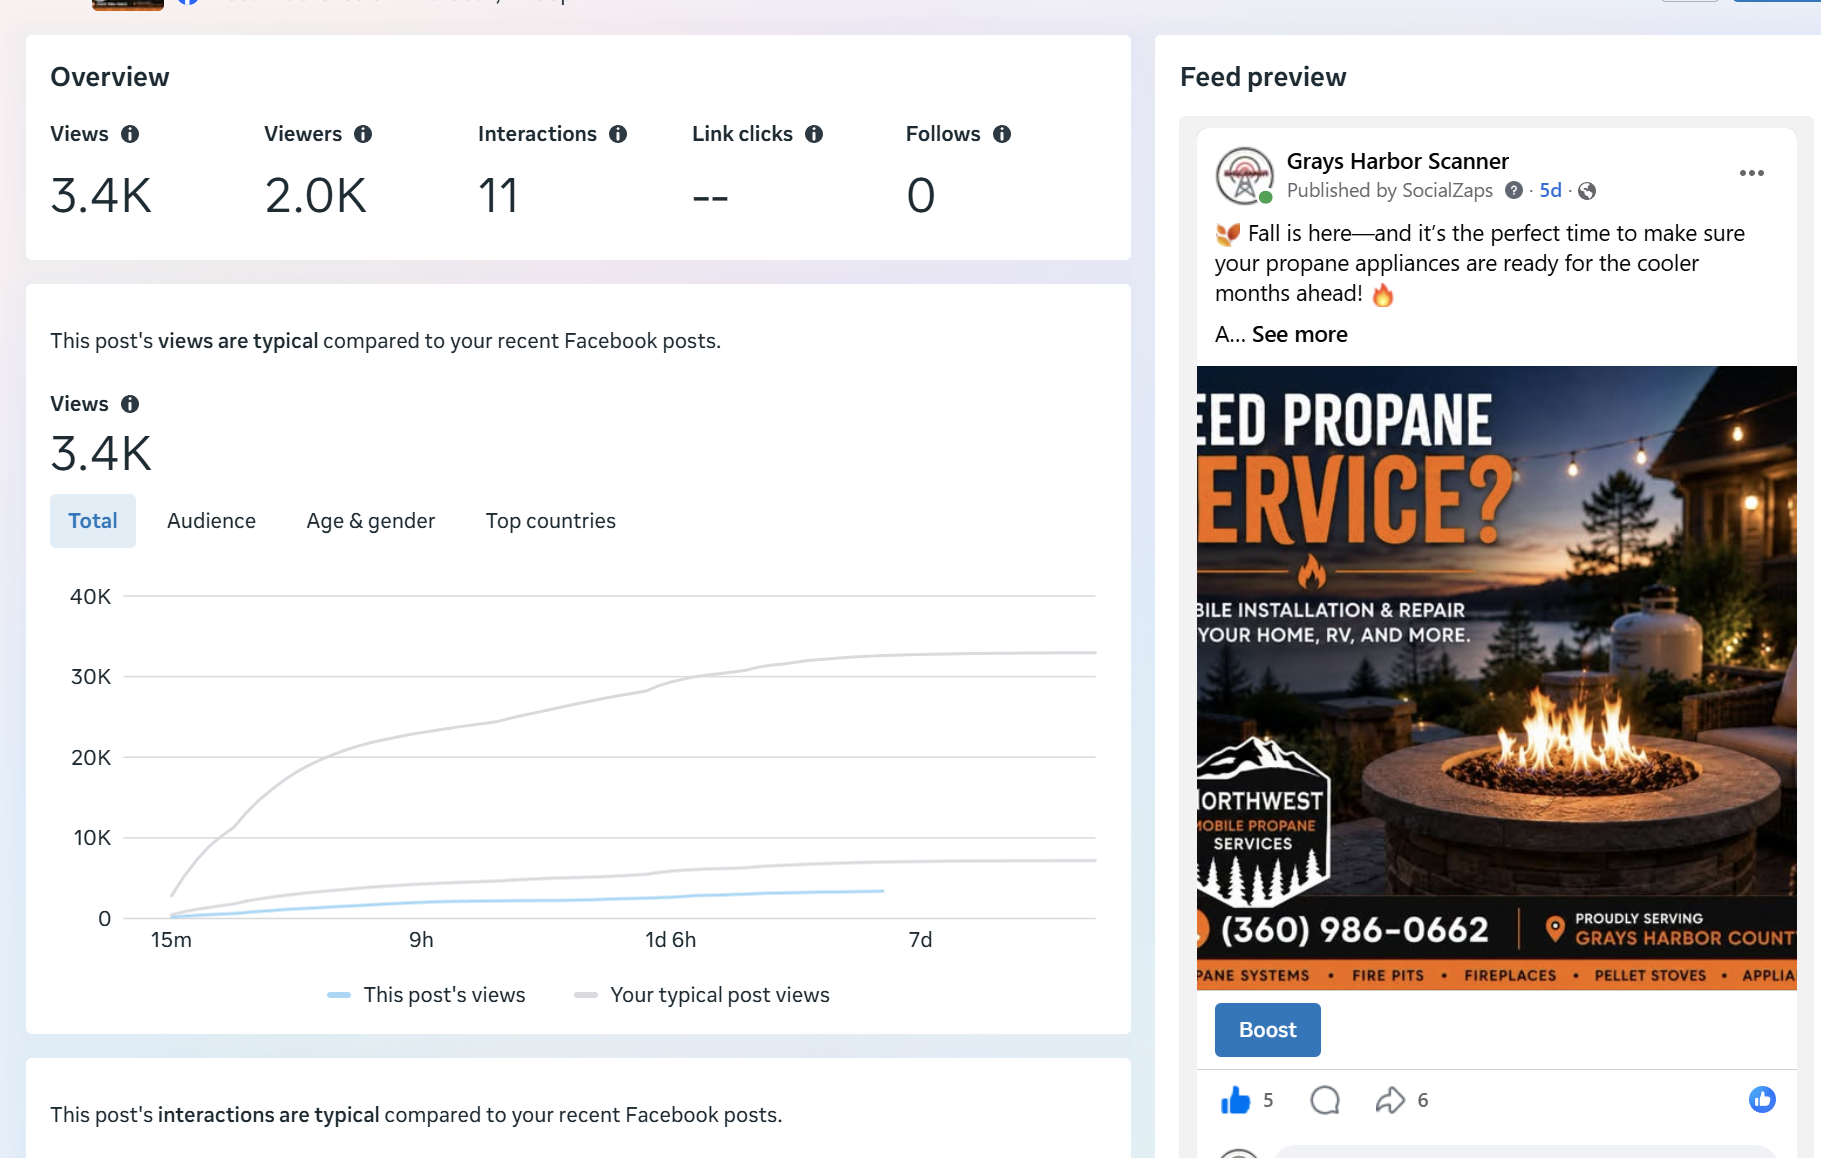Click the 1d 6h chart axis label
The width and height of the screenshot is (1821, 1158).
(671, 940)
